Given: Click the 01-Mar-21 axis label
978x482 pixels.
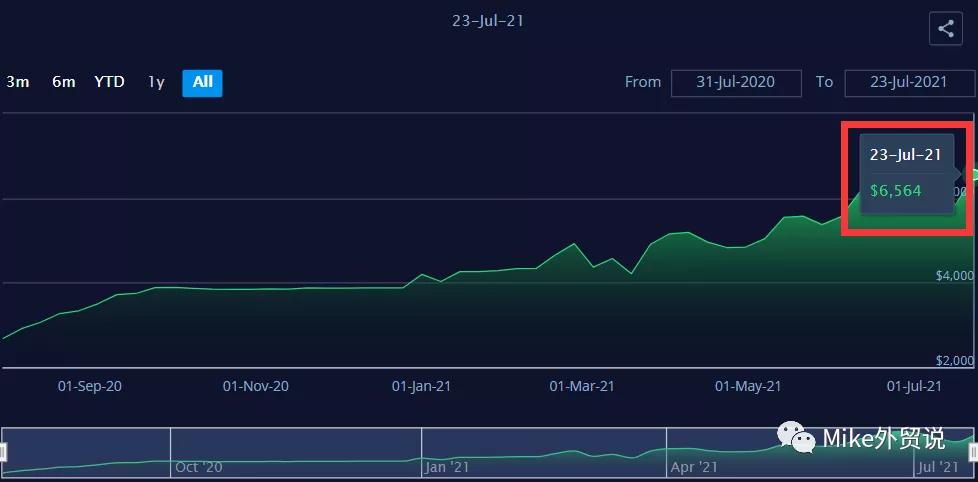Looking at the screenshot, I should pos(582,387).
